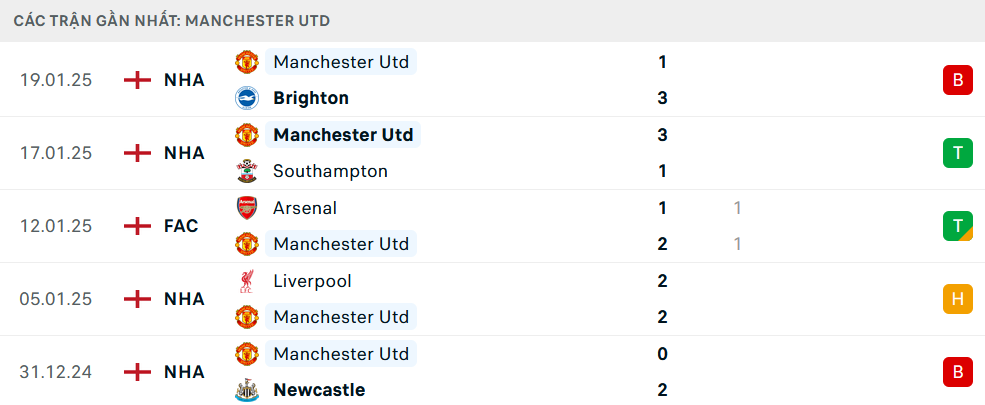Click the Brighton club crest icon
The height and width of the screenshot is (405, 985).
pyautogui.click(x=246, y=98)
